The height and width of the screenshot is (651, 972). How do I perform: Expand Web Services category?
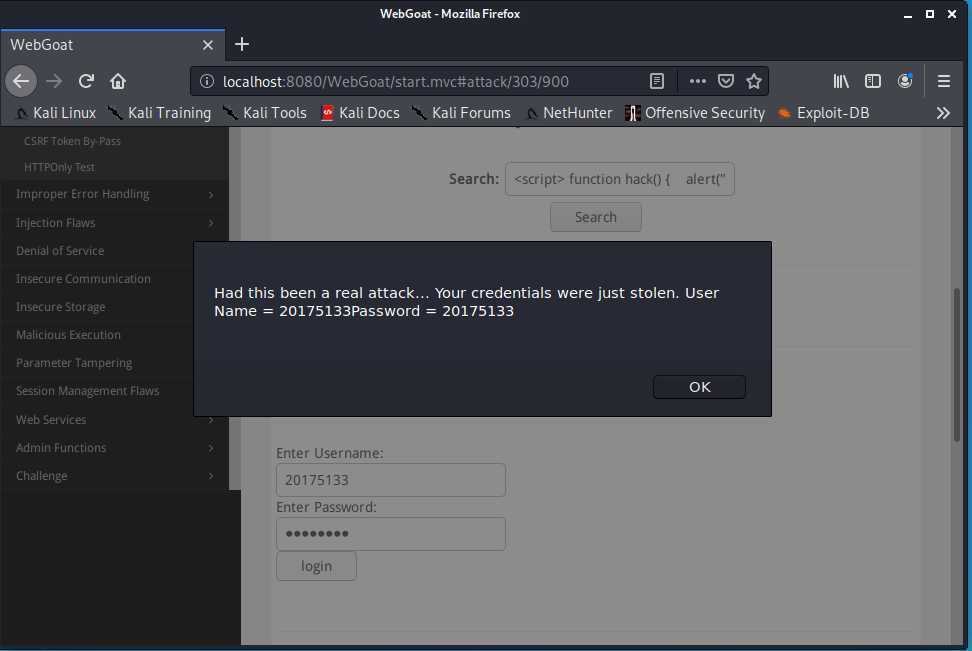coord(114,419)
